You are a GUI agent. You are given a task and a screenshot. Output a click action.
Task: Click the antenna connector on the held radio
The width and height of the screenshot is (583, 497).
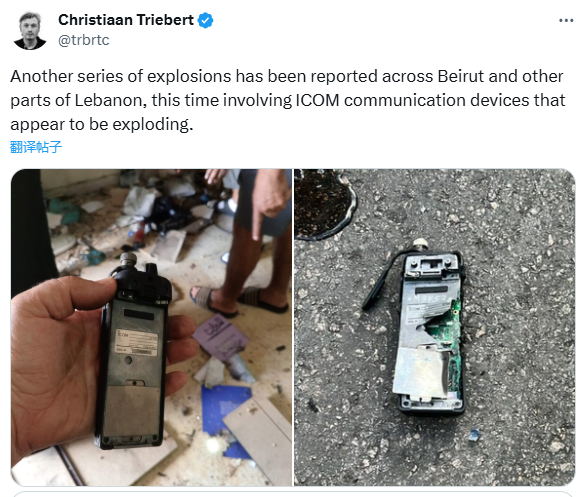[129, 261]
